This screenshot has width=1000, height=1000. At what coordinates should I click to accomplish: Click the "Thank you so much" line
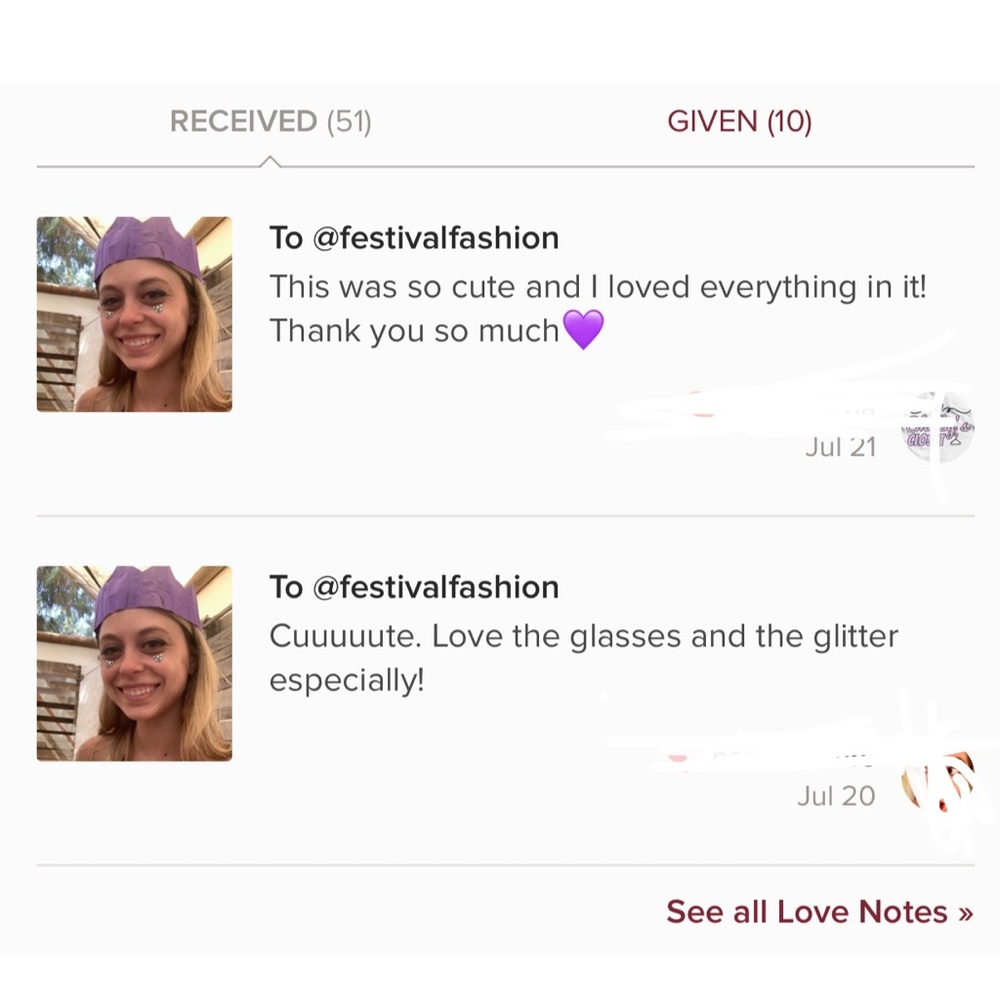(x=415, y=331)
